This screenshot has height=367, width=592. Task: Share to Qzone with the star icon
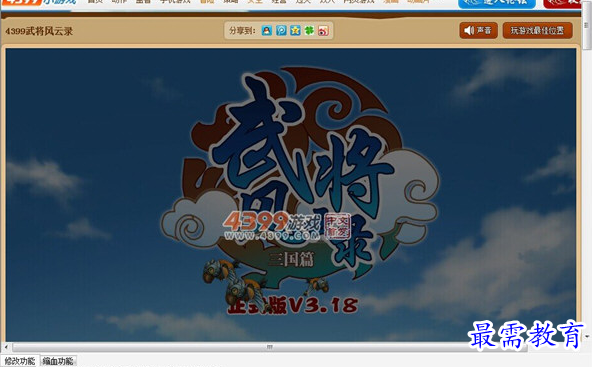click(295, 31)
